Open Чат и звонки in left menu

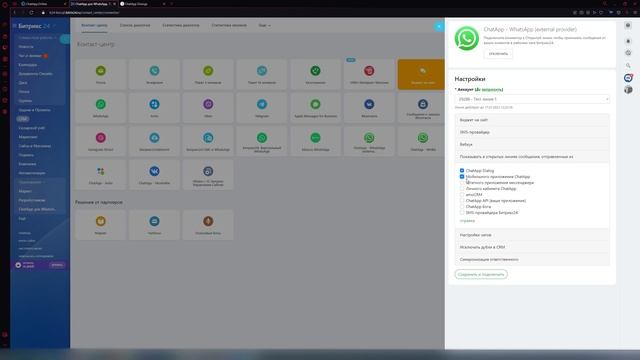pos(30,56)
